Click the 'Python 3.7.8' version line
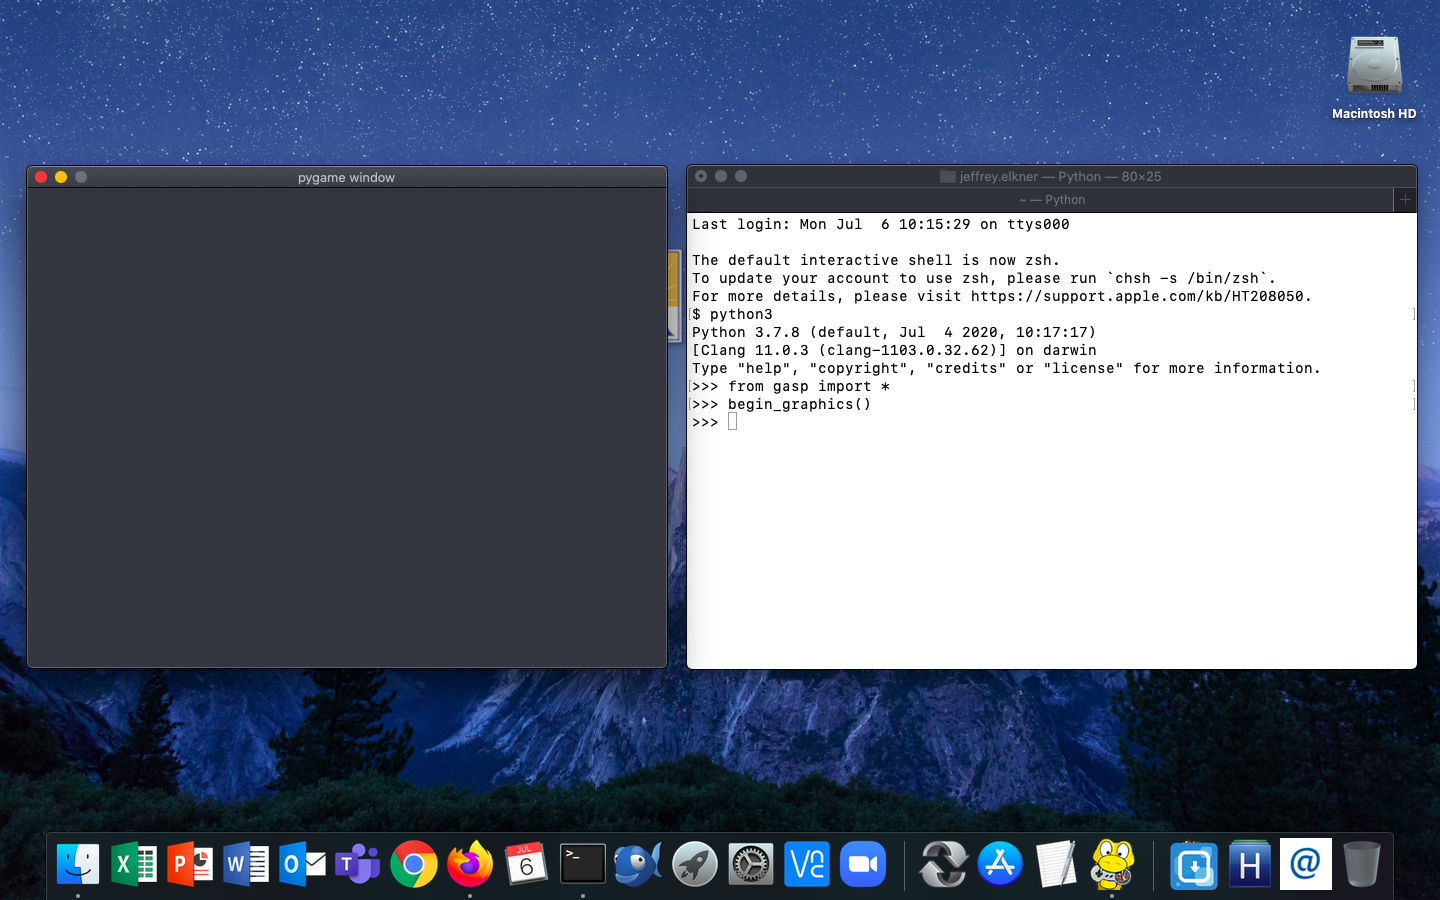 coord(894,332)
